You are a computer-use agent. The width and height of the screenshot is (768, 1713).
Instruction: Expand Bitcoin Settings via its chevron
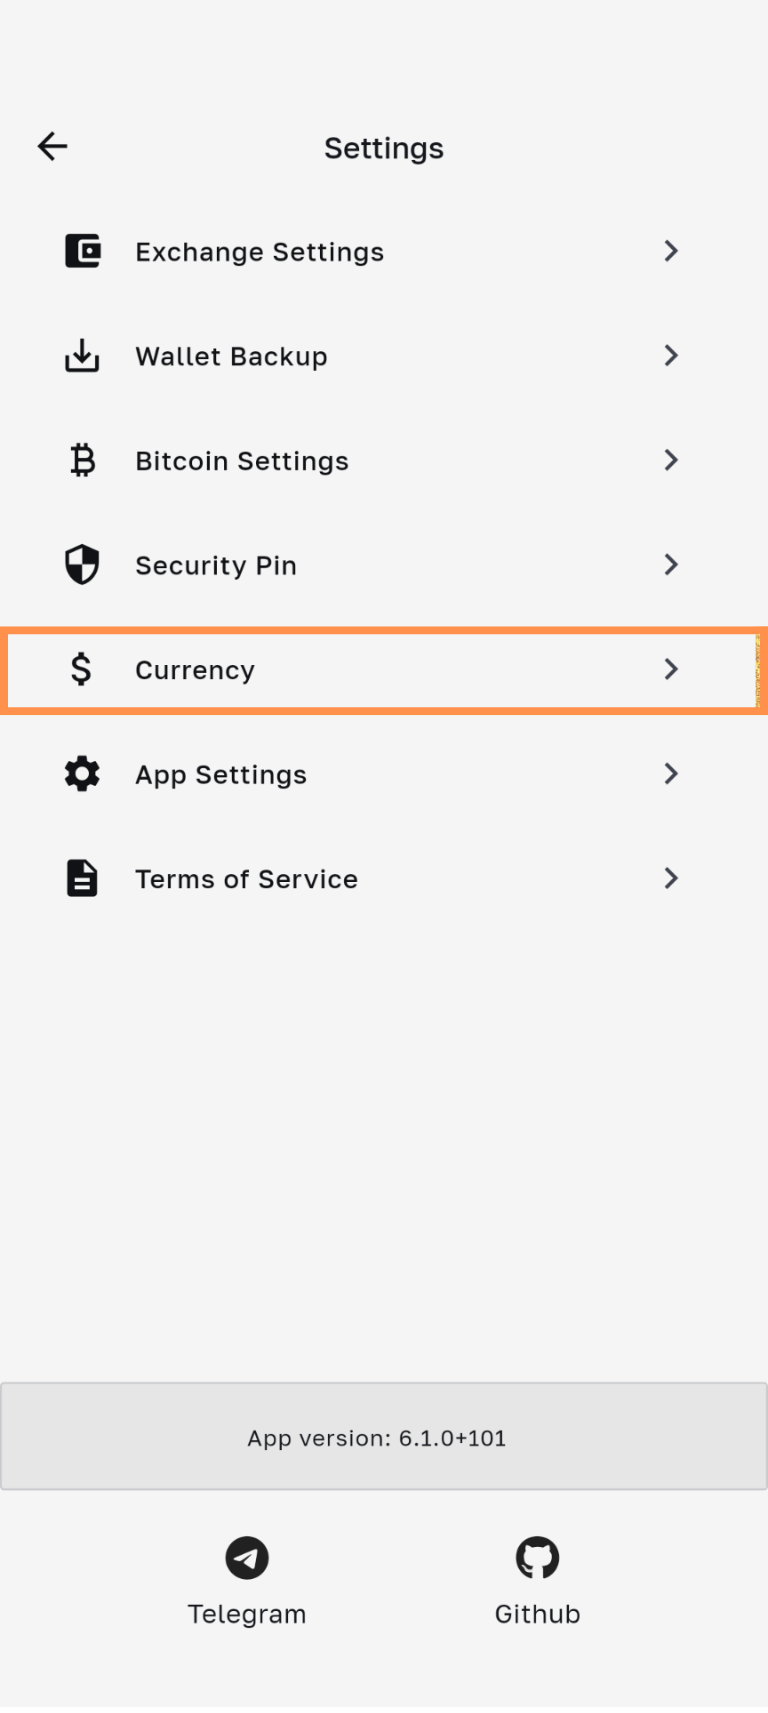click(671, 461)
